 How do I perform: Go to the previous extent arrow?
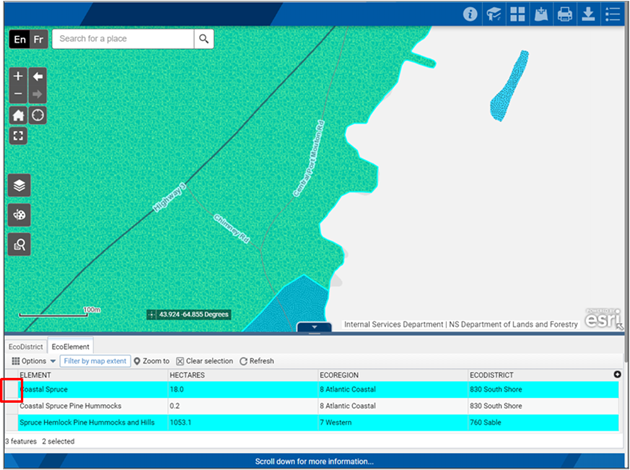[x=38, y=76]
